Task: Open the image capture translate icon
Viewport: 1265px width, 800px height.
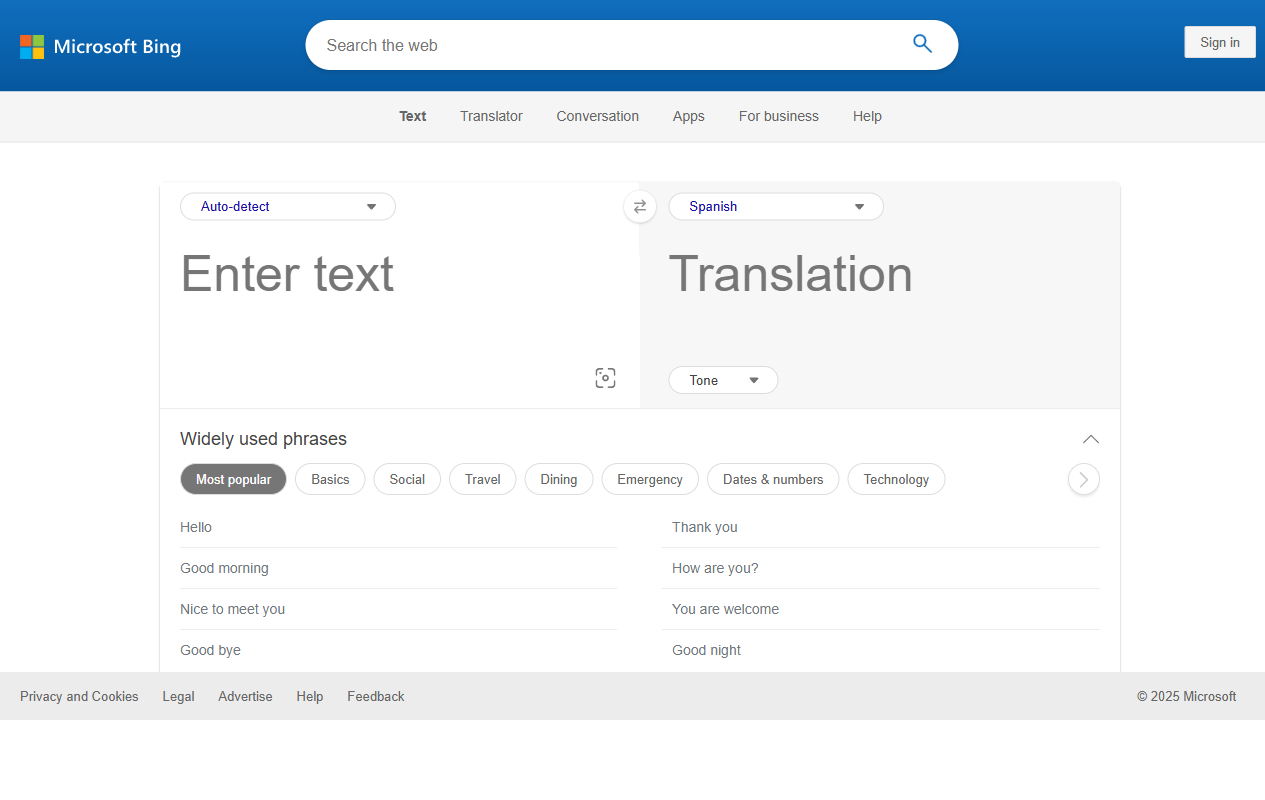Action: point(605,378)
